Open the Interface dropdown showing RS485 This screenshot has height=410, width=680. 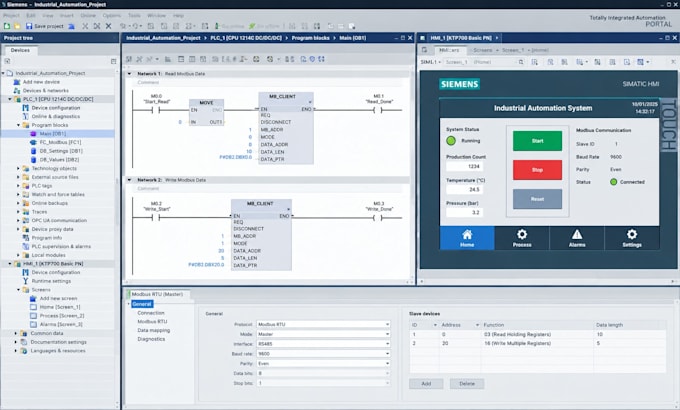tap(323, 344)
